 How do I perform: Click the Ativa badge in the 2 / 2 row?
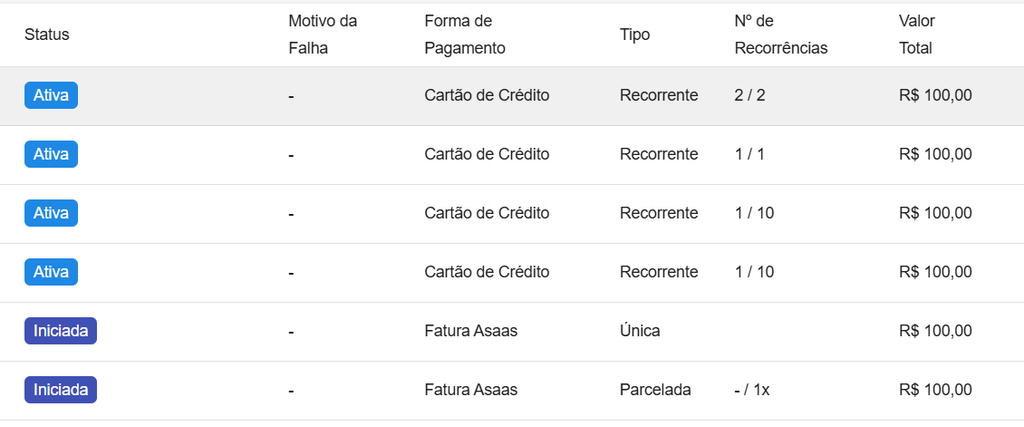[51, 95]
